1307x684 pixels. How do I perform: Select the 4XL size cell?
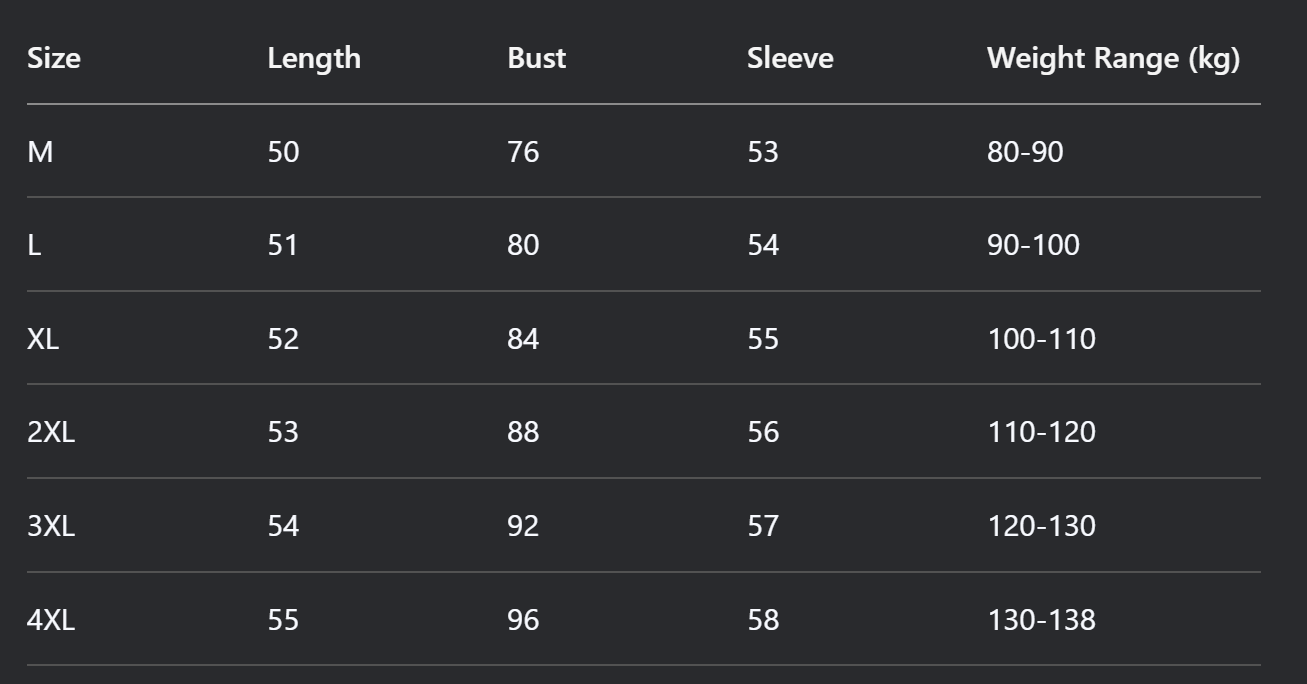[x=51, y=620]
